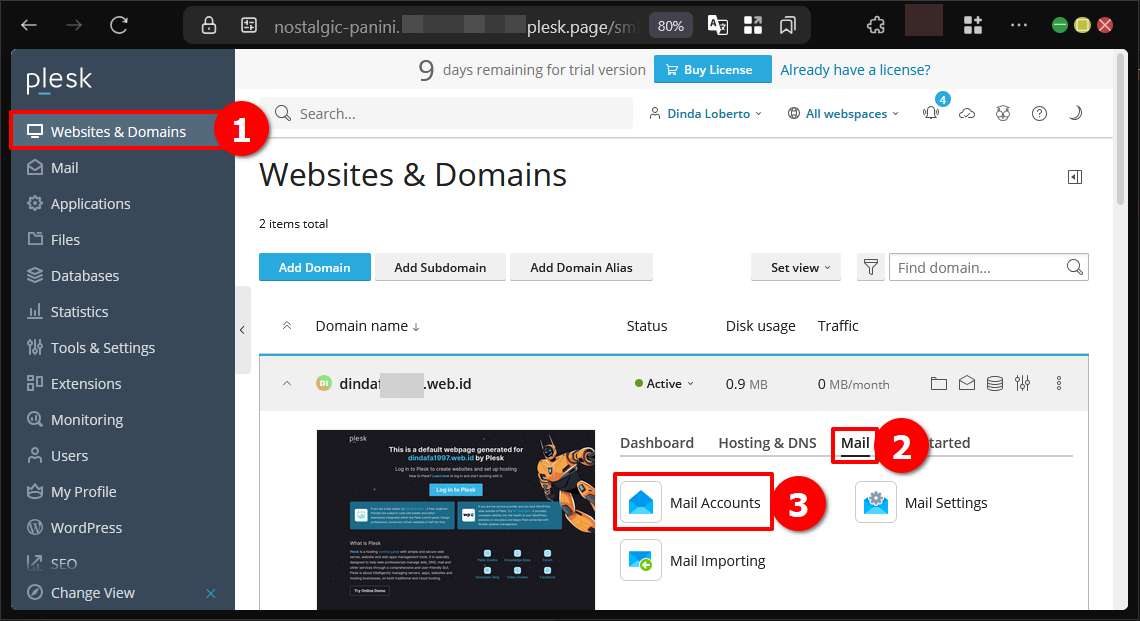Open the Mail Importing icon
1140x621 pixels.
pos(641,561)
